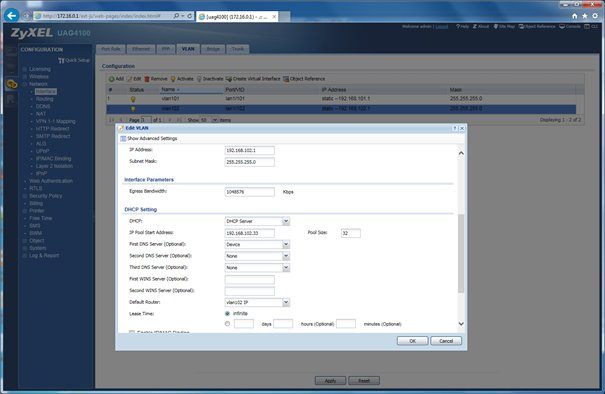This screenshot has height=394, width=605.
Task: Open browser Tools gear icon
Action: point(595,16)
